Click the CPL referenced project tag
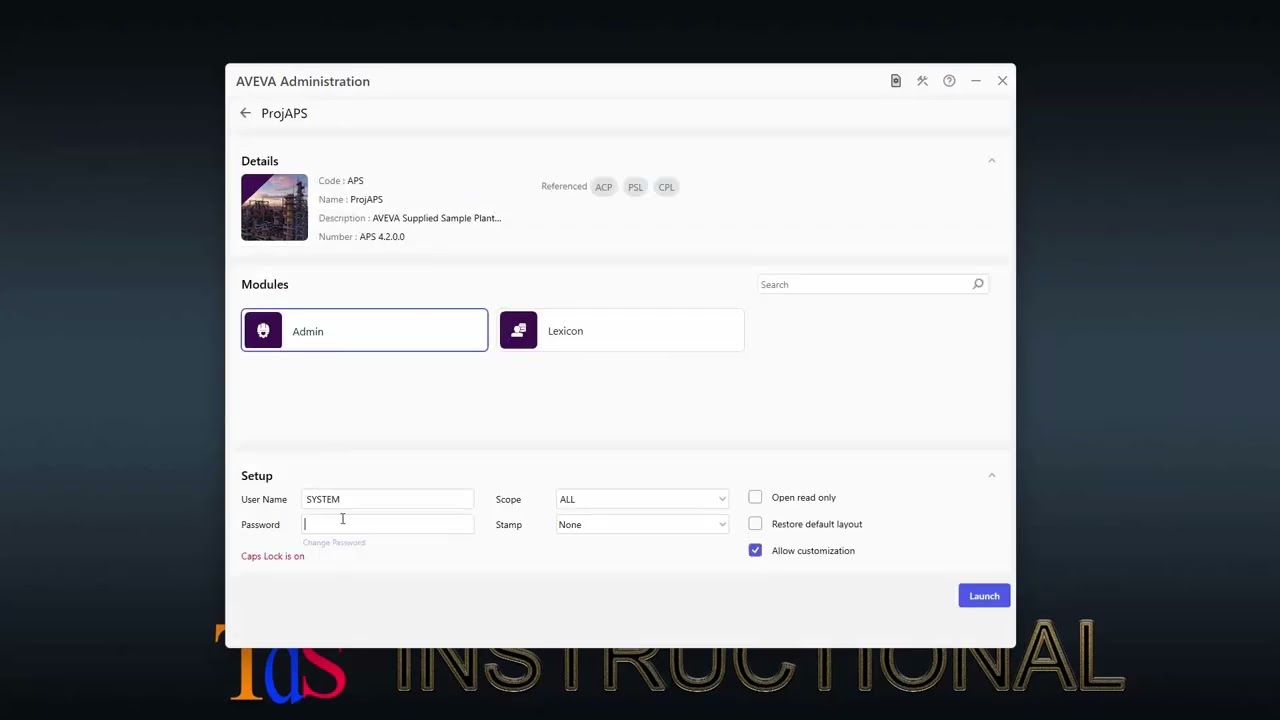This screenshot has height=720, width=1280. pyautogui.click(x=666, y=187)
